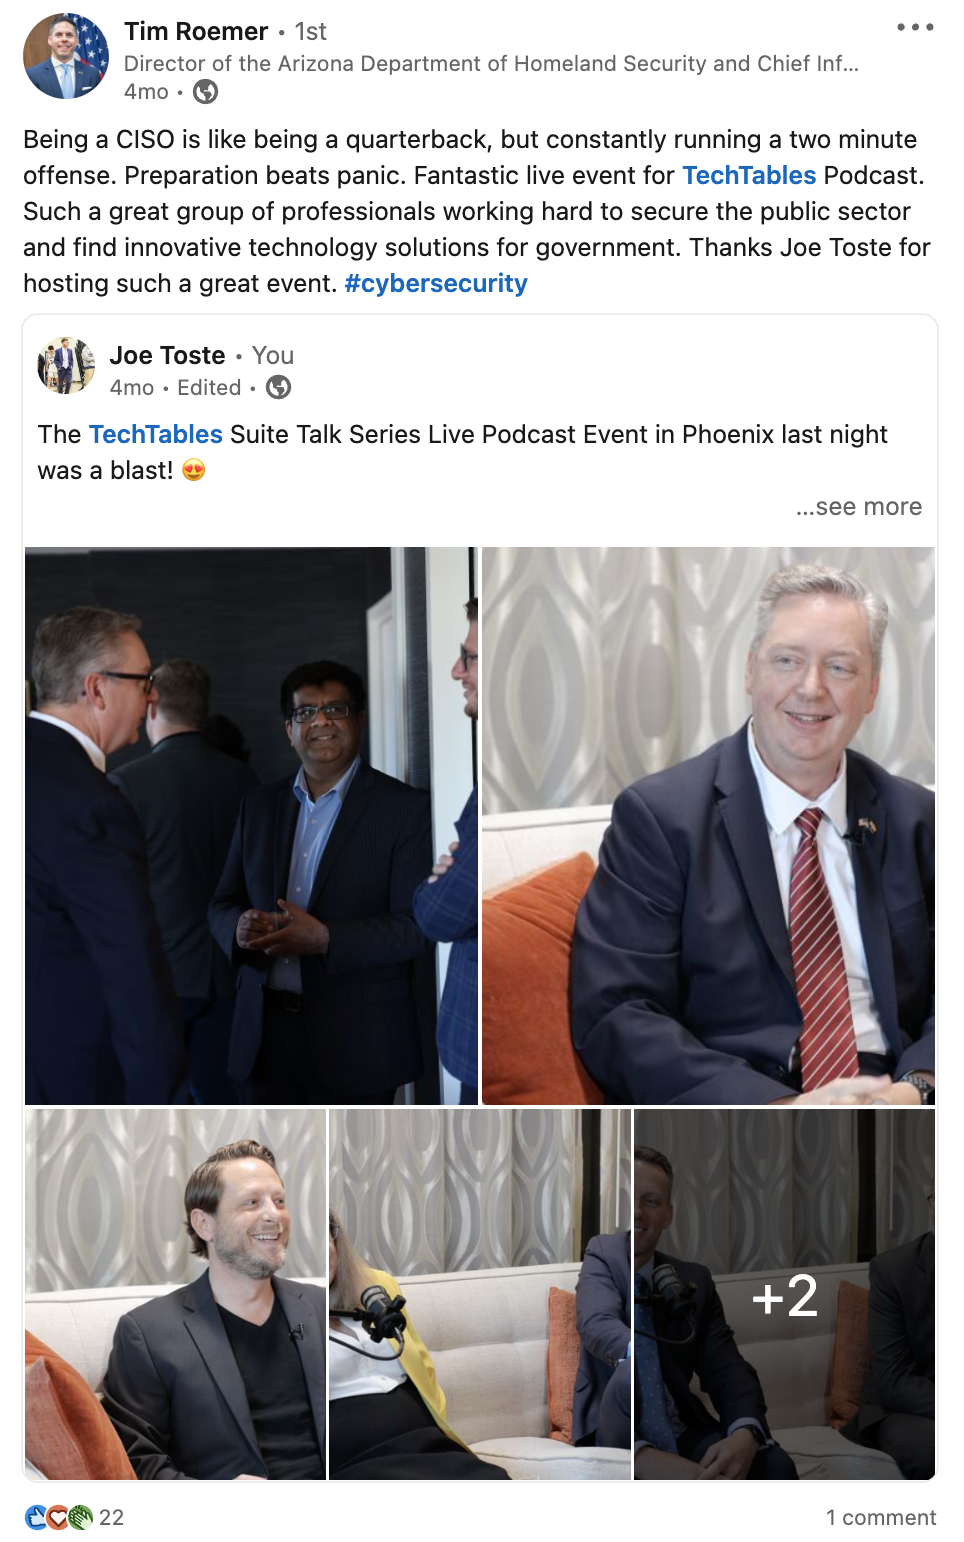The width and height of the screenshot is (964, 1542).
Task: Open the three-dot post options menu
Action: click(x=914, y=28)
